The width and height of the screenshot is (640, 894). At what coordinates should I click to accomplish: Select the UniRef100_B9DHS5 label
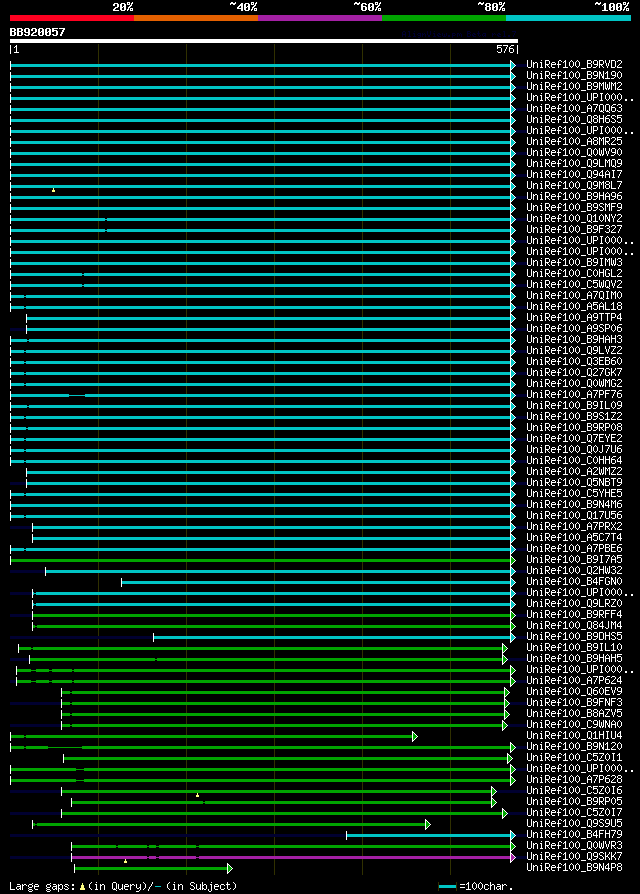pyautogui.click(x=574, y=636)
